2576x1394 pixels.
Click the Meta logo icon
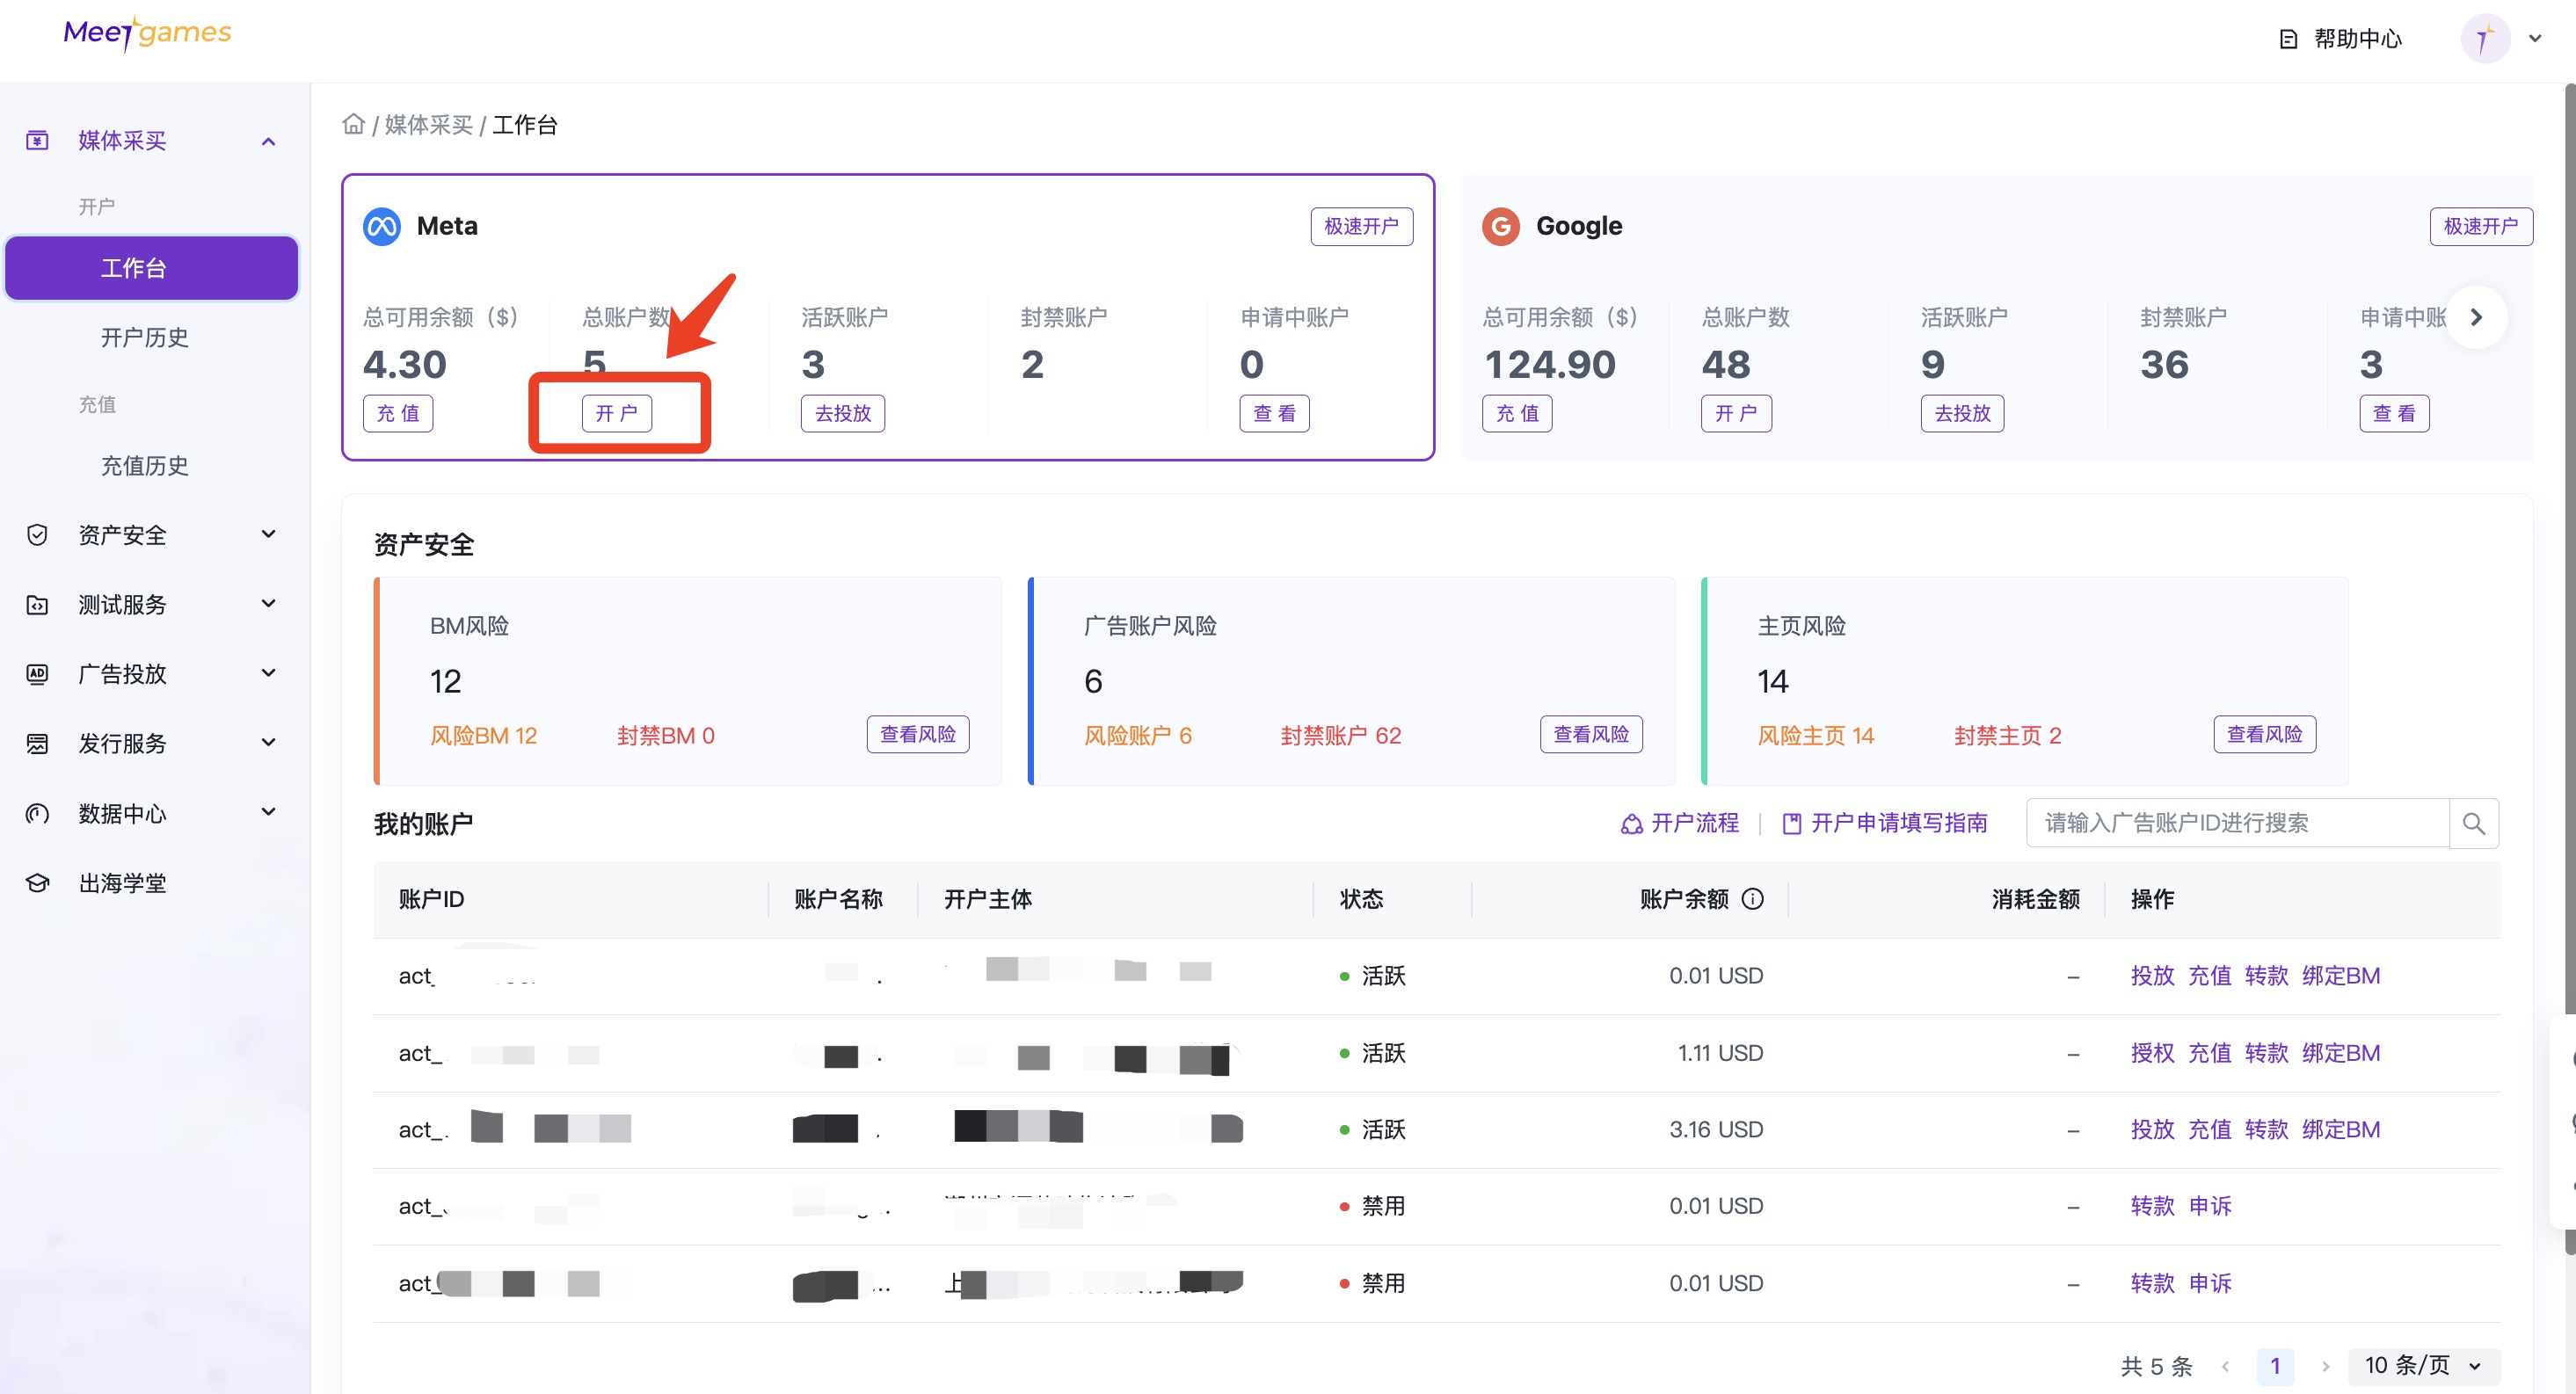pos(382,226)
